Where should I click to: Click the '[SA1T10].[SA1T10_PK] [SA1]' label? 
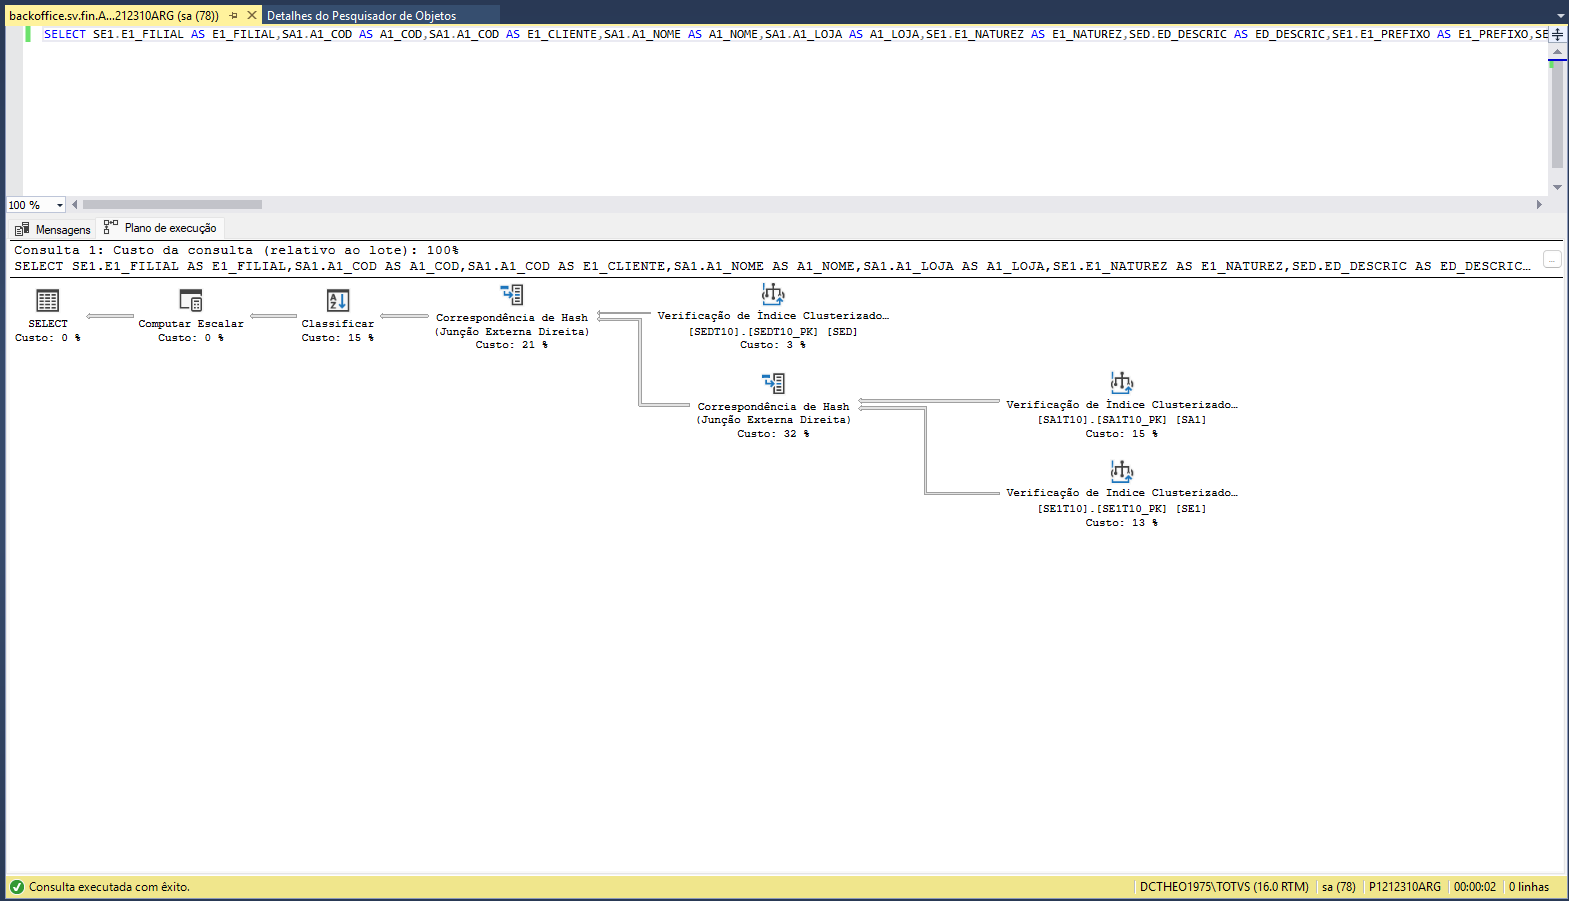[1122, 420]
